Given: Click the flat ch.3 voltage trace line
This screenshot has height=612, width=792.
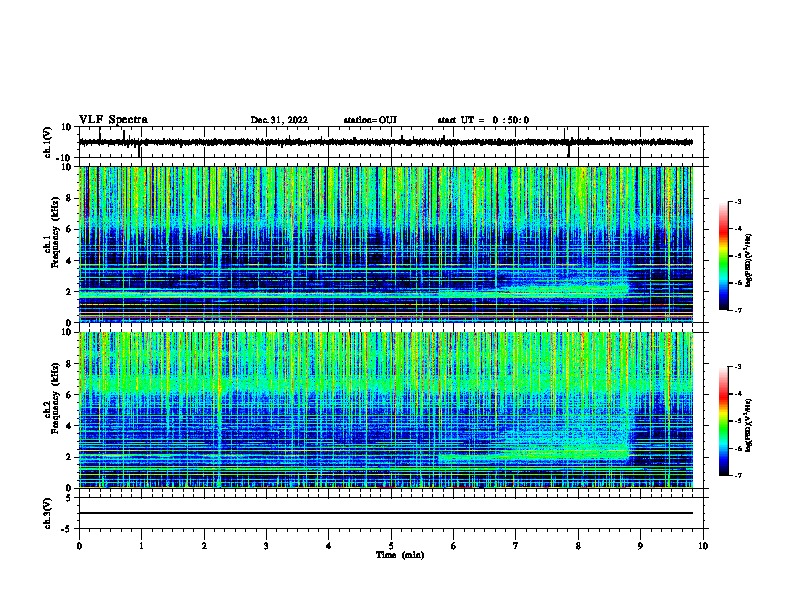Looking at the screenshot, I should point(386,513).
